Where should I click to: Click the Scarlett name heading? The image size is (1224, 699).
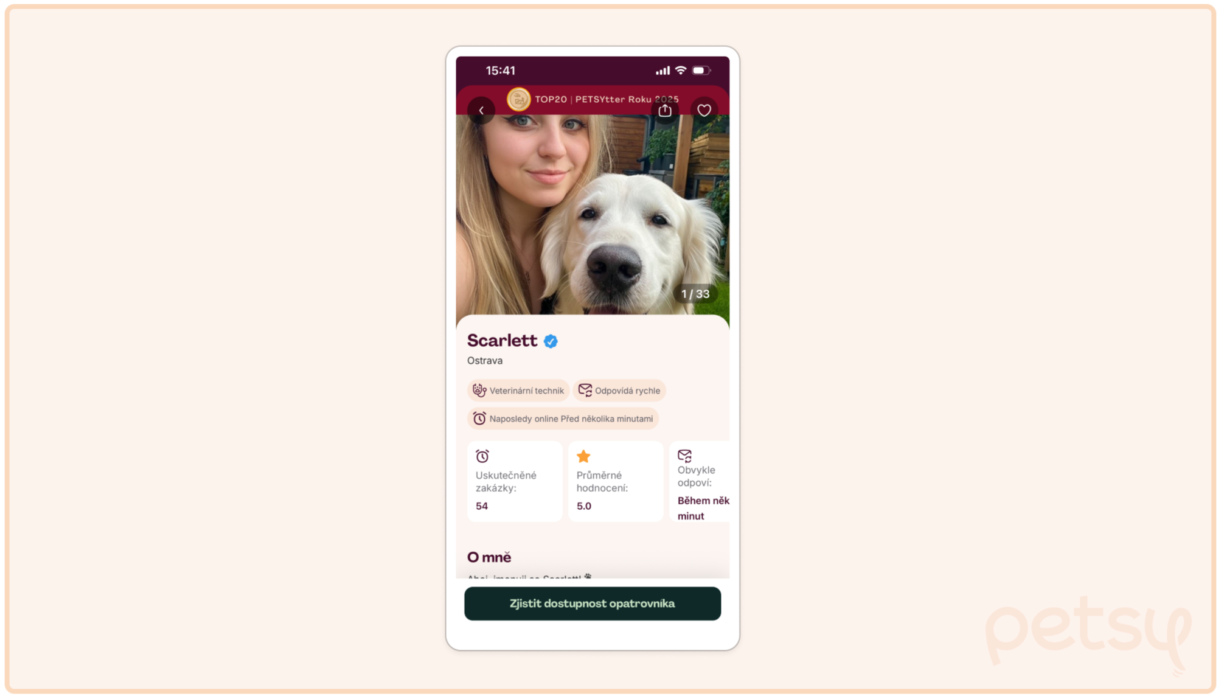pyautogui.click(x=502, y=341)
